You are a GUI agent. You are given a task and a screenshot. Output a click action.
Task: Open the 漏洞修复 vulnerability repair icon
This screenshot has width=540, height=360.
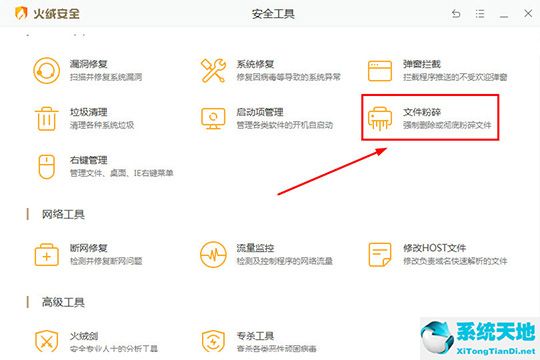pos(46,71)
